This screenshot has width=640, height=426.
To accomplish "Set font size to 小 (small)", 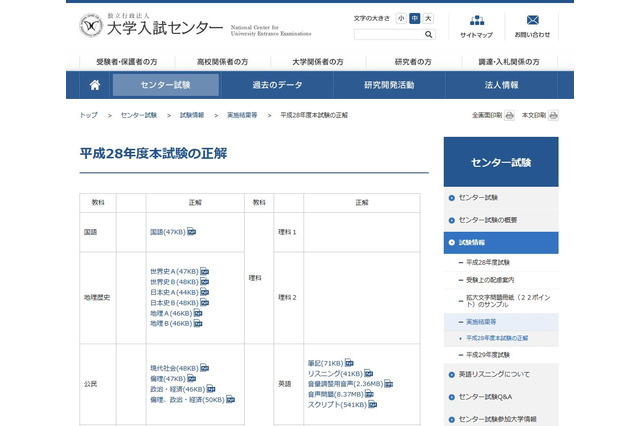I will tap(401, 18).
